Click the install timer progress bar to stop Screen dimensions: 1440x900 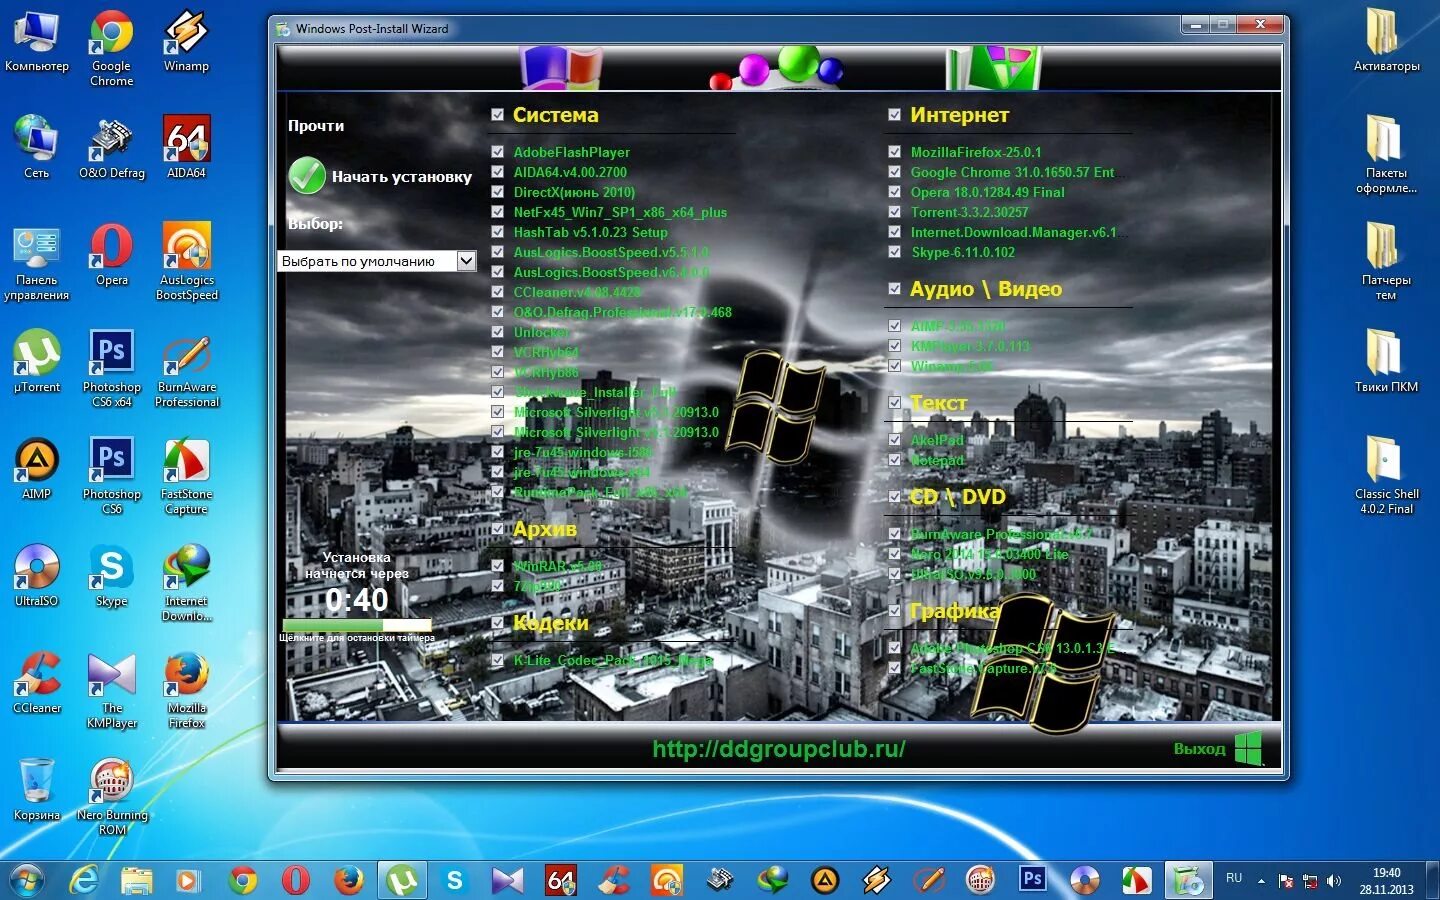point(356,625)
